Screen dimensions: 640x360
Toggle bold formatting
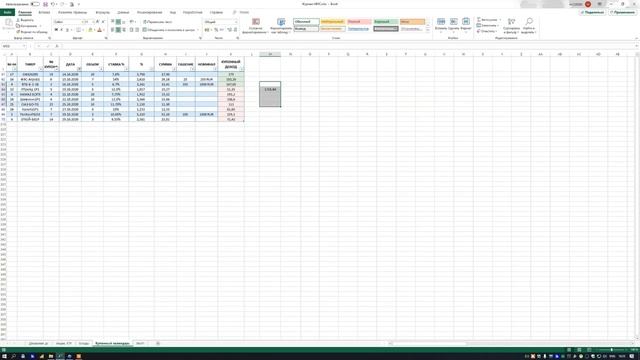(x=56, y=30)
